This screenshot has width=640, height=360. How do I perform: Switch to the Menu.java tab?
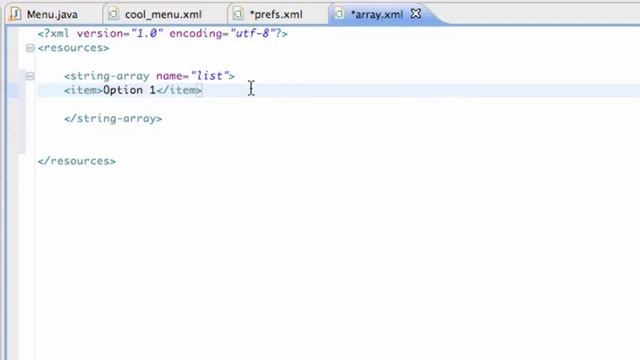[52, 14]
